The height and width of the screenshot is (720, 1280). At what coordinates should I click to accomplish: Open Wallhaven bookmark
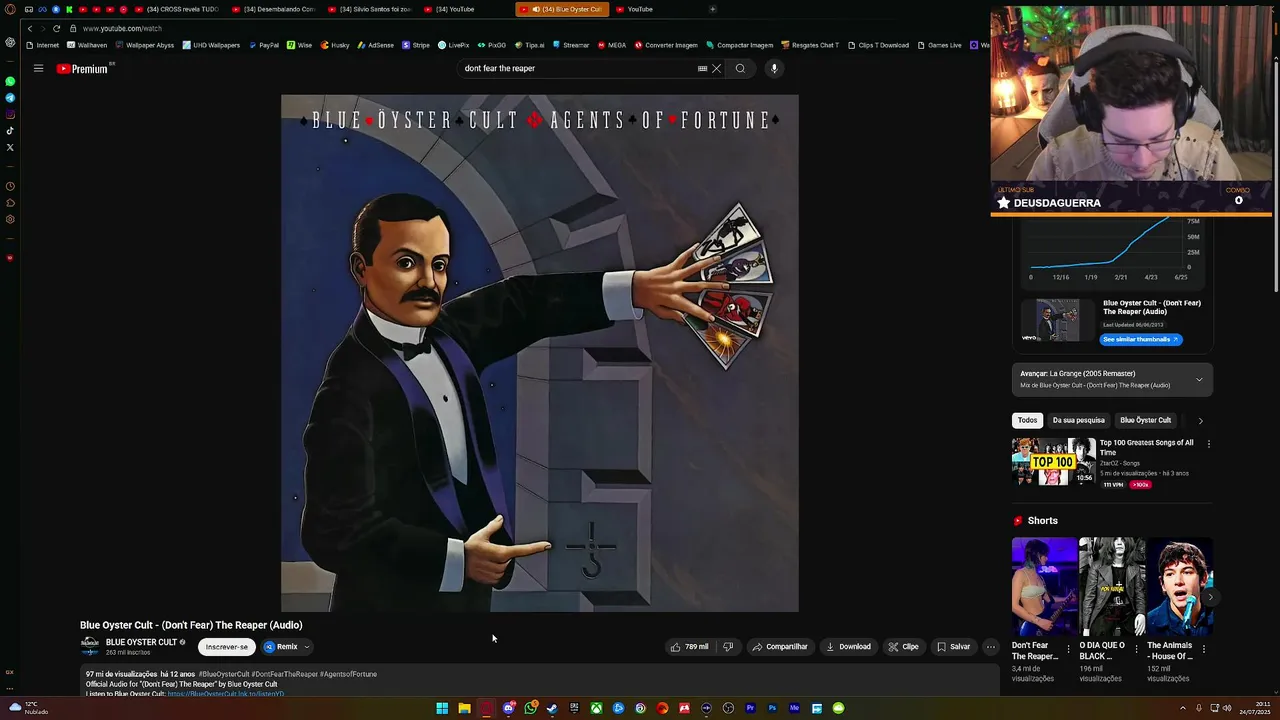point(87,45)
